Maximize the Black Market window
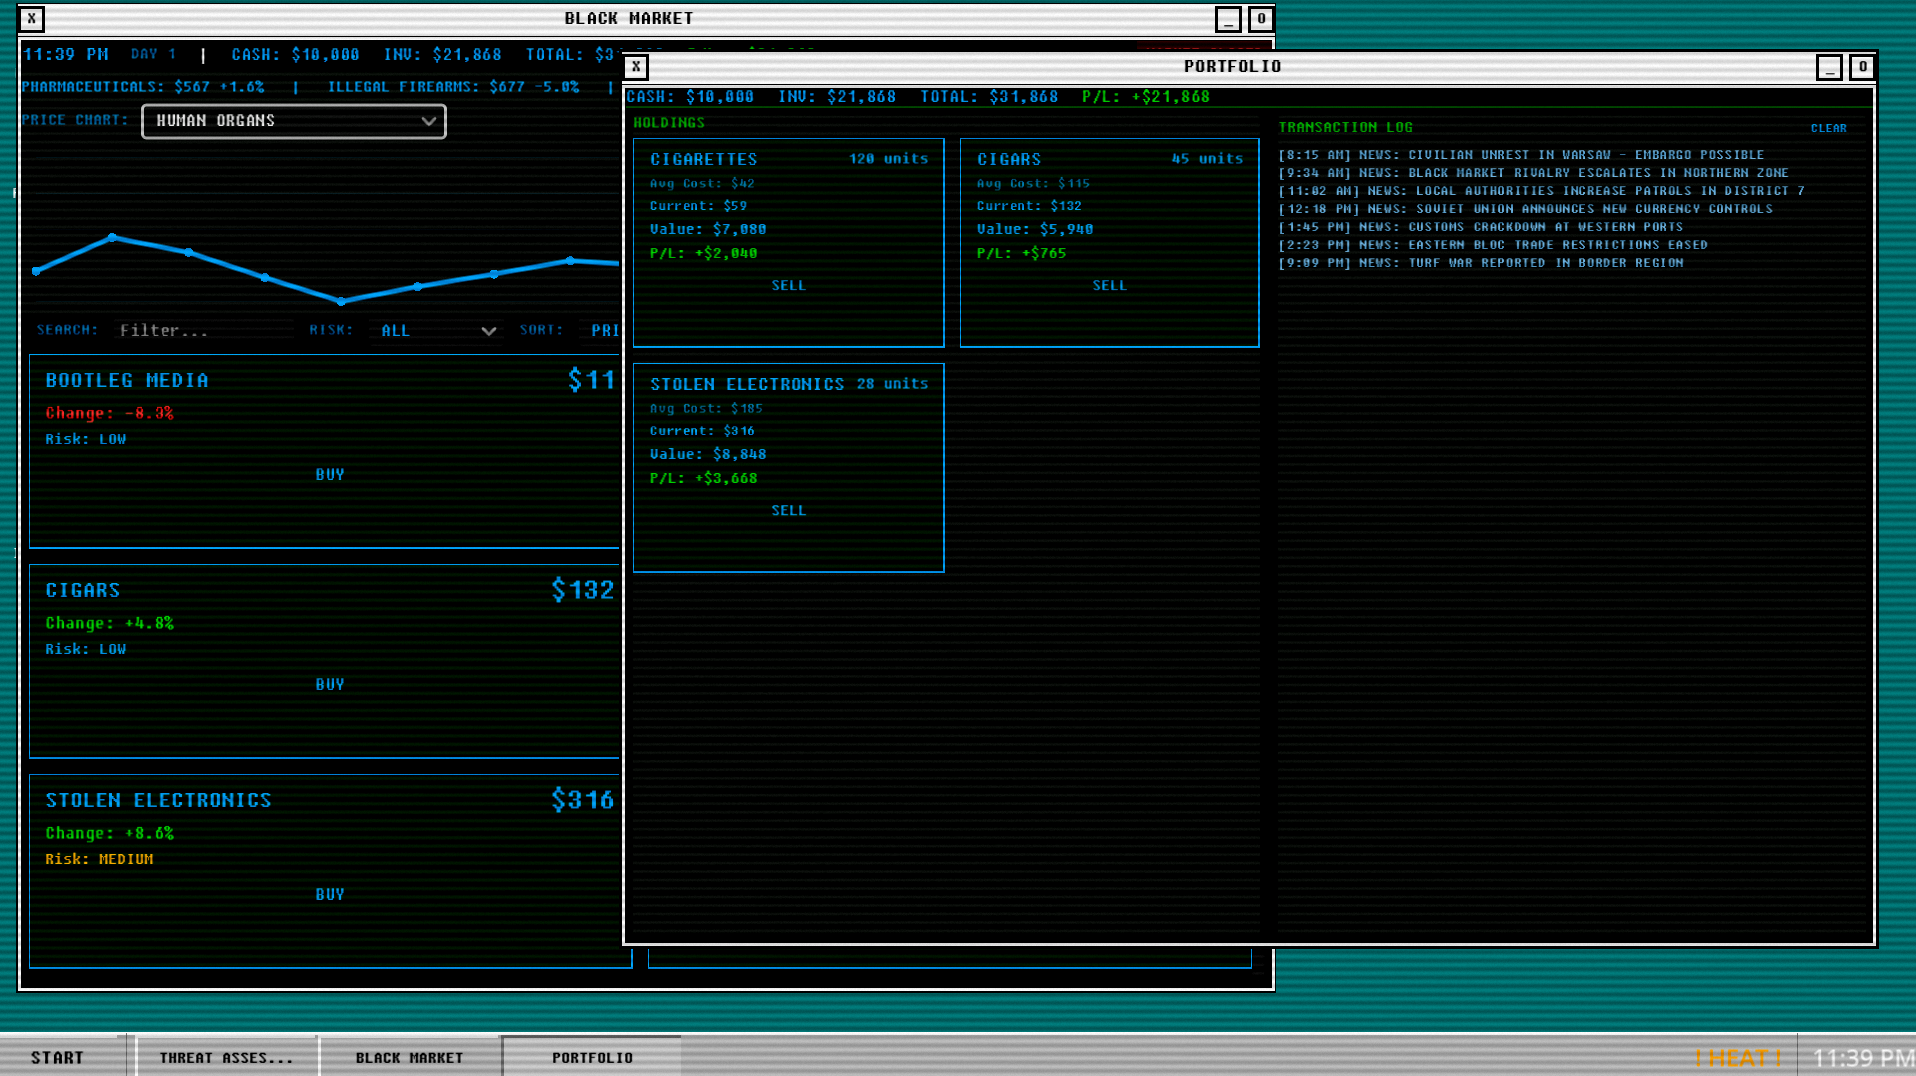Screen dimensions: 1916x1076 click(x=1261, y=19)
